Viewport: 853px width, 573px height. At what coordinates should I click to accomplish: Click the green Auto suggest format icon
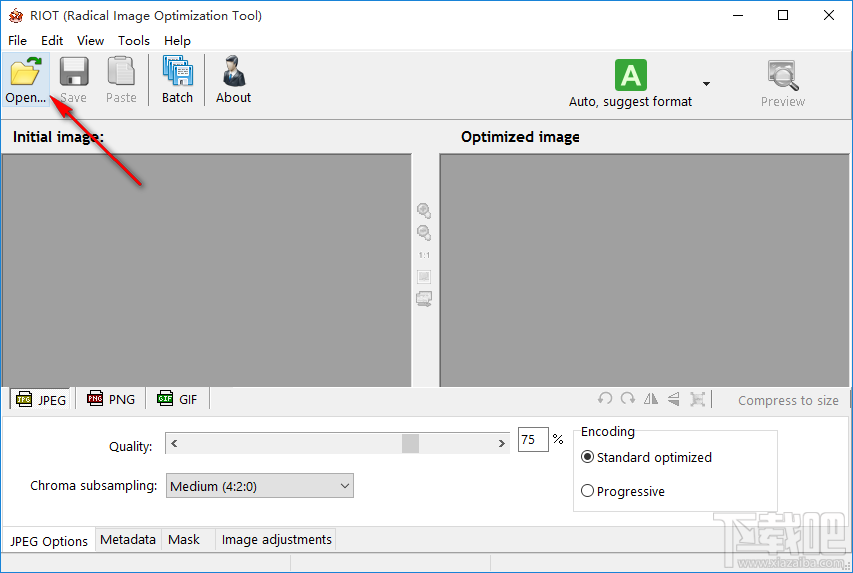(631, 75)
